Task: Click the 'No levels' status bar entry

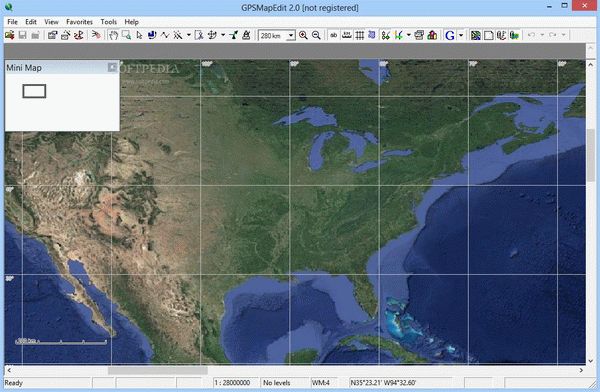Action: click(277, 383)
